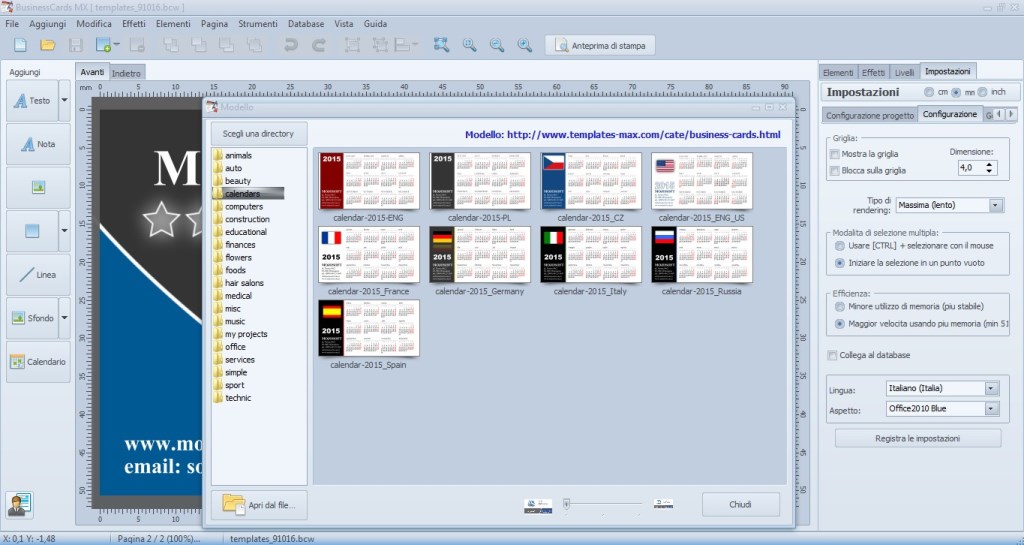This screenshot has width=1024, height=545.
Task: Click the large thumbnails icon beside slider
Action: [537, 505]
